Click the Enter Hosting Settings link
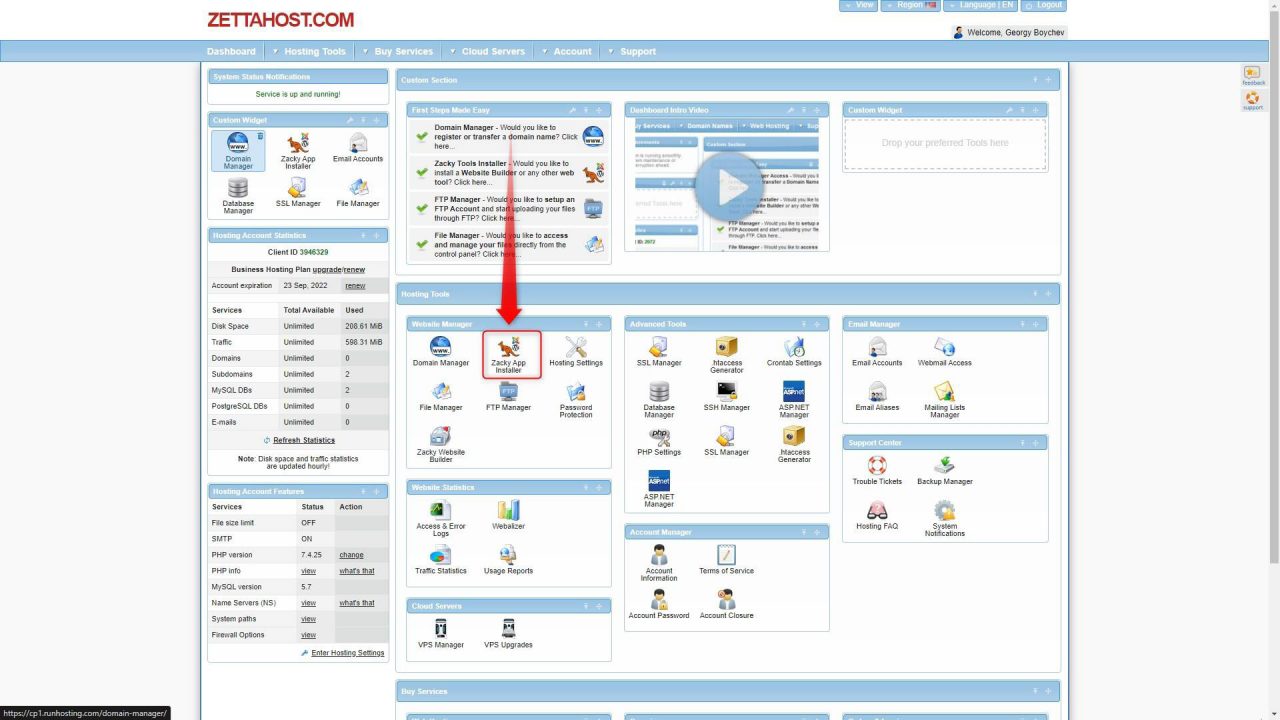 click(347, 653)
